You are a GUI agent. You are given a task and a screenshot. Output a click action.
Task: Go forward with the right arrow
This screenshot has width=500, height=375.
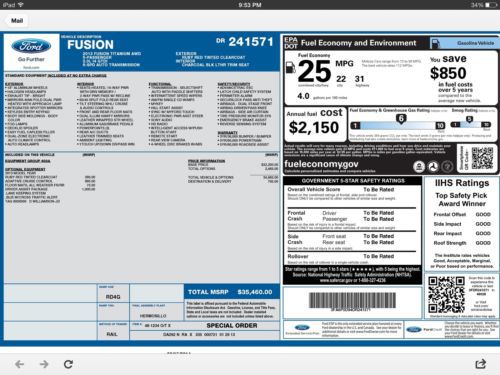44,364
